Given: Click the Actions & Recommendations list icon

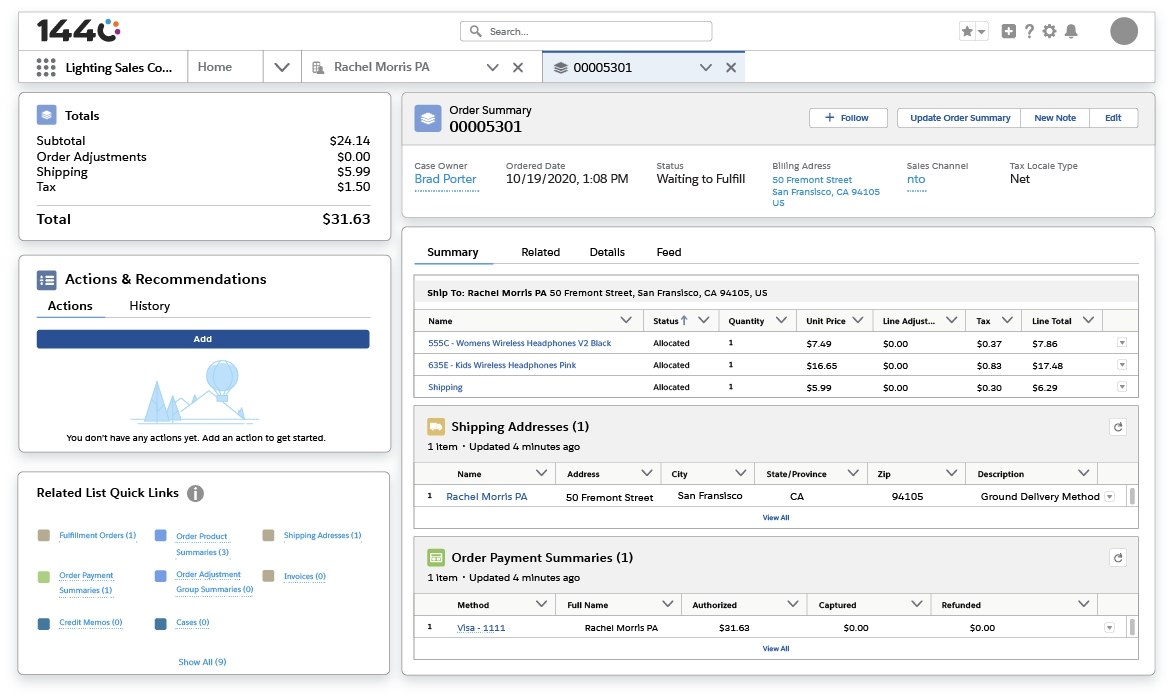Looking at the screenshot, I should click(x=46, y=280).
